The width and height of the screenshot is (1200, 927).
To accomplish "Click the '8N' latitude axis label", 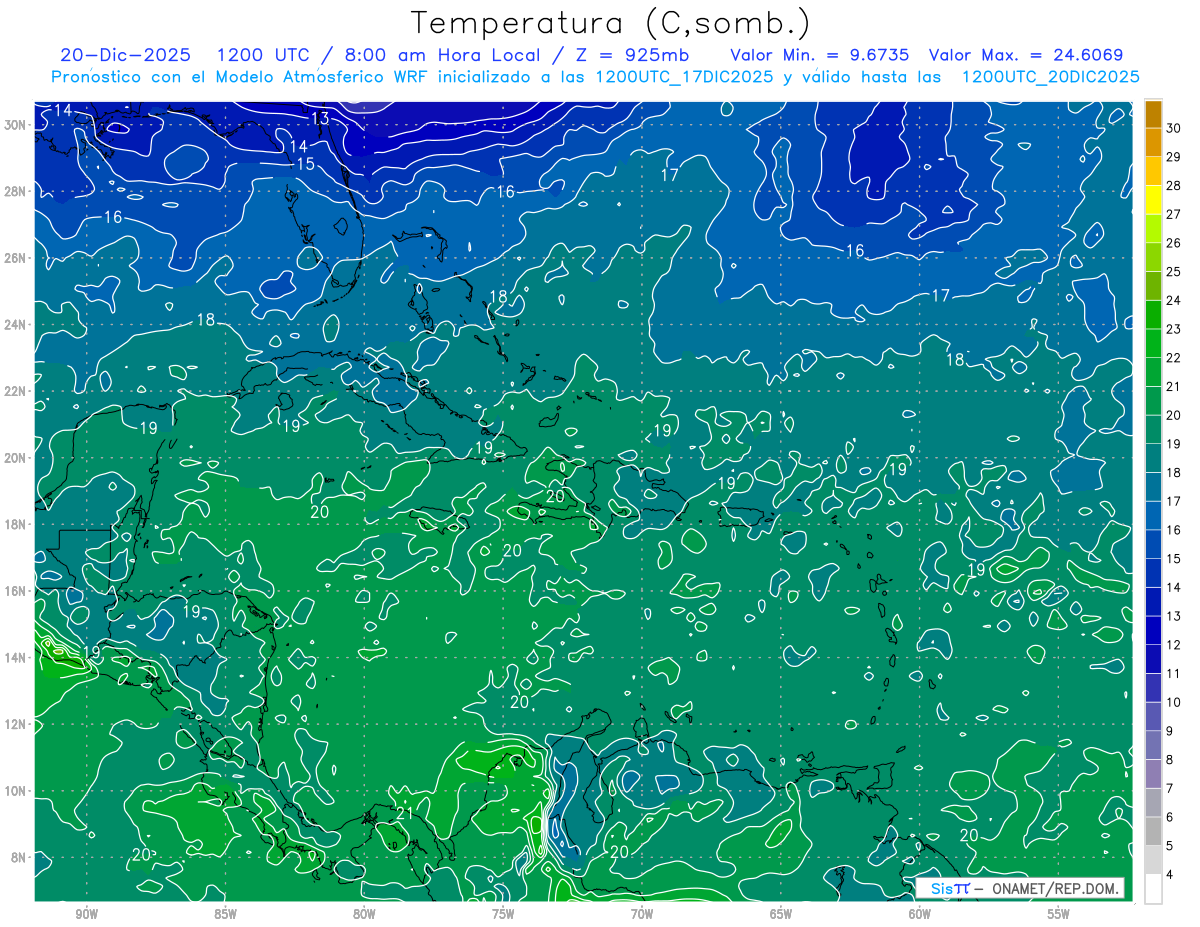I will tap(20, 857).
